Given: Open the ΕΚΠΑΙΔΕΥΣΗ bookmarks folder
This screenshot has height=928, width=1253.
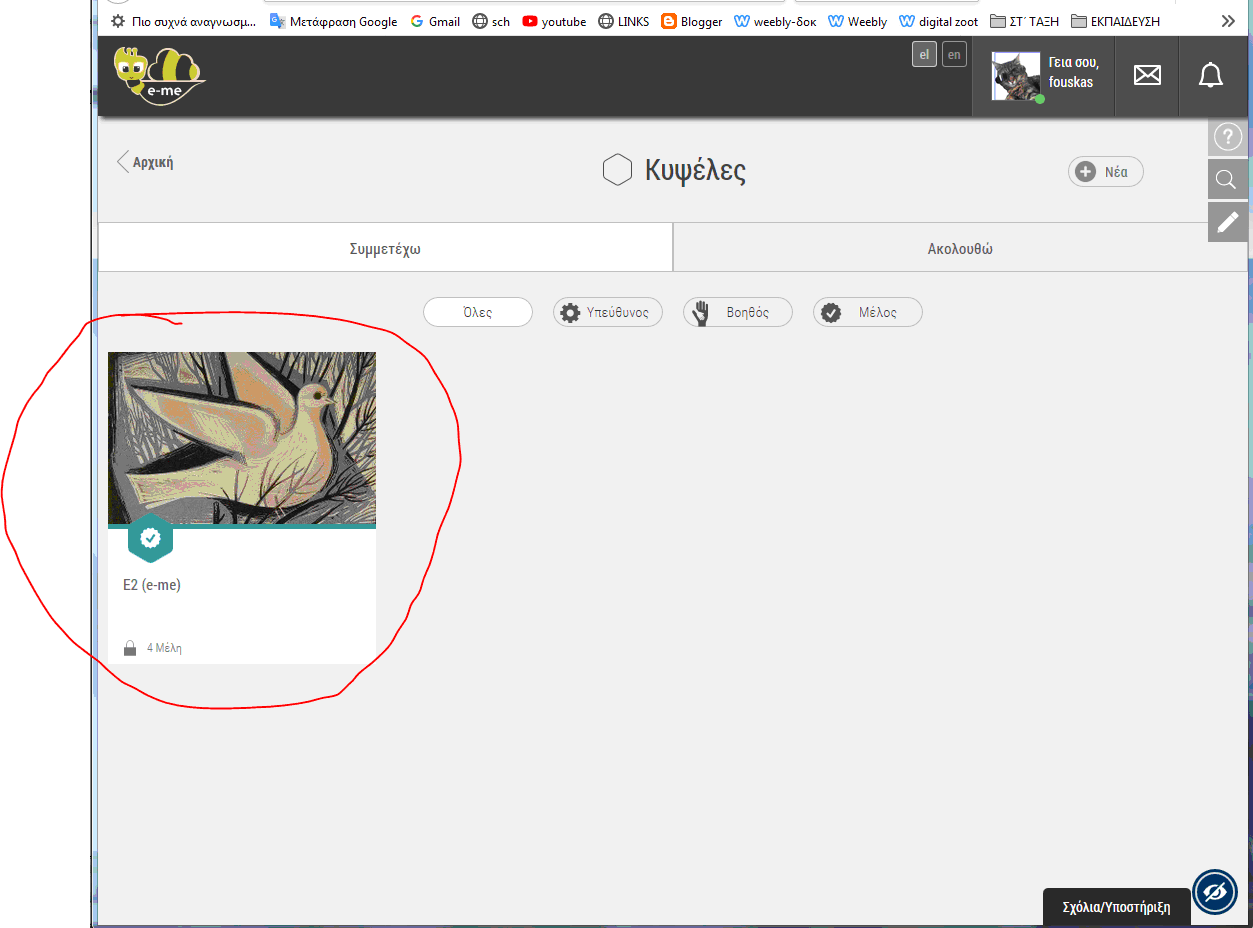Looking at the screenshot, I should point(1116,21).
